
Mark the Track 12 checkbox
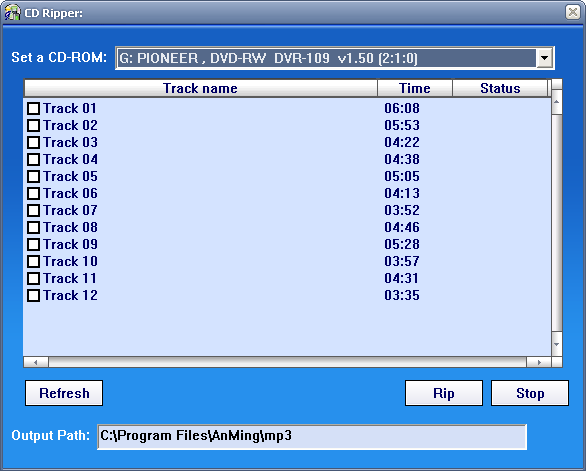34,295
